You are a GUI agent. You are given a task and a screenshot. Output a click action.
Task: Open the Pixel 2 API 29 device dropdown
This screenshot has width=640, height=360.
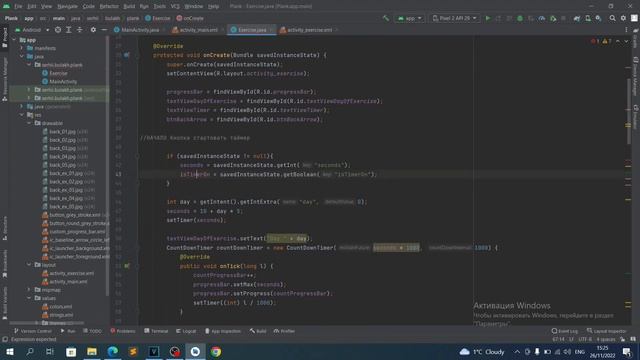[454, 18]
